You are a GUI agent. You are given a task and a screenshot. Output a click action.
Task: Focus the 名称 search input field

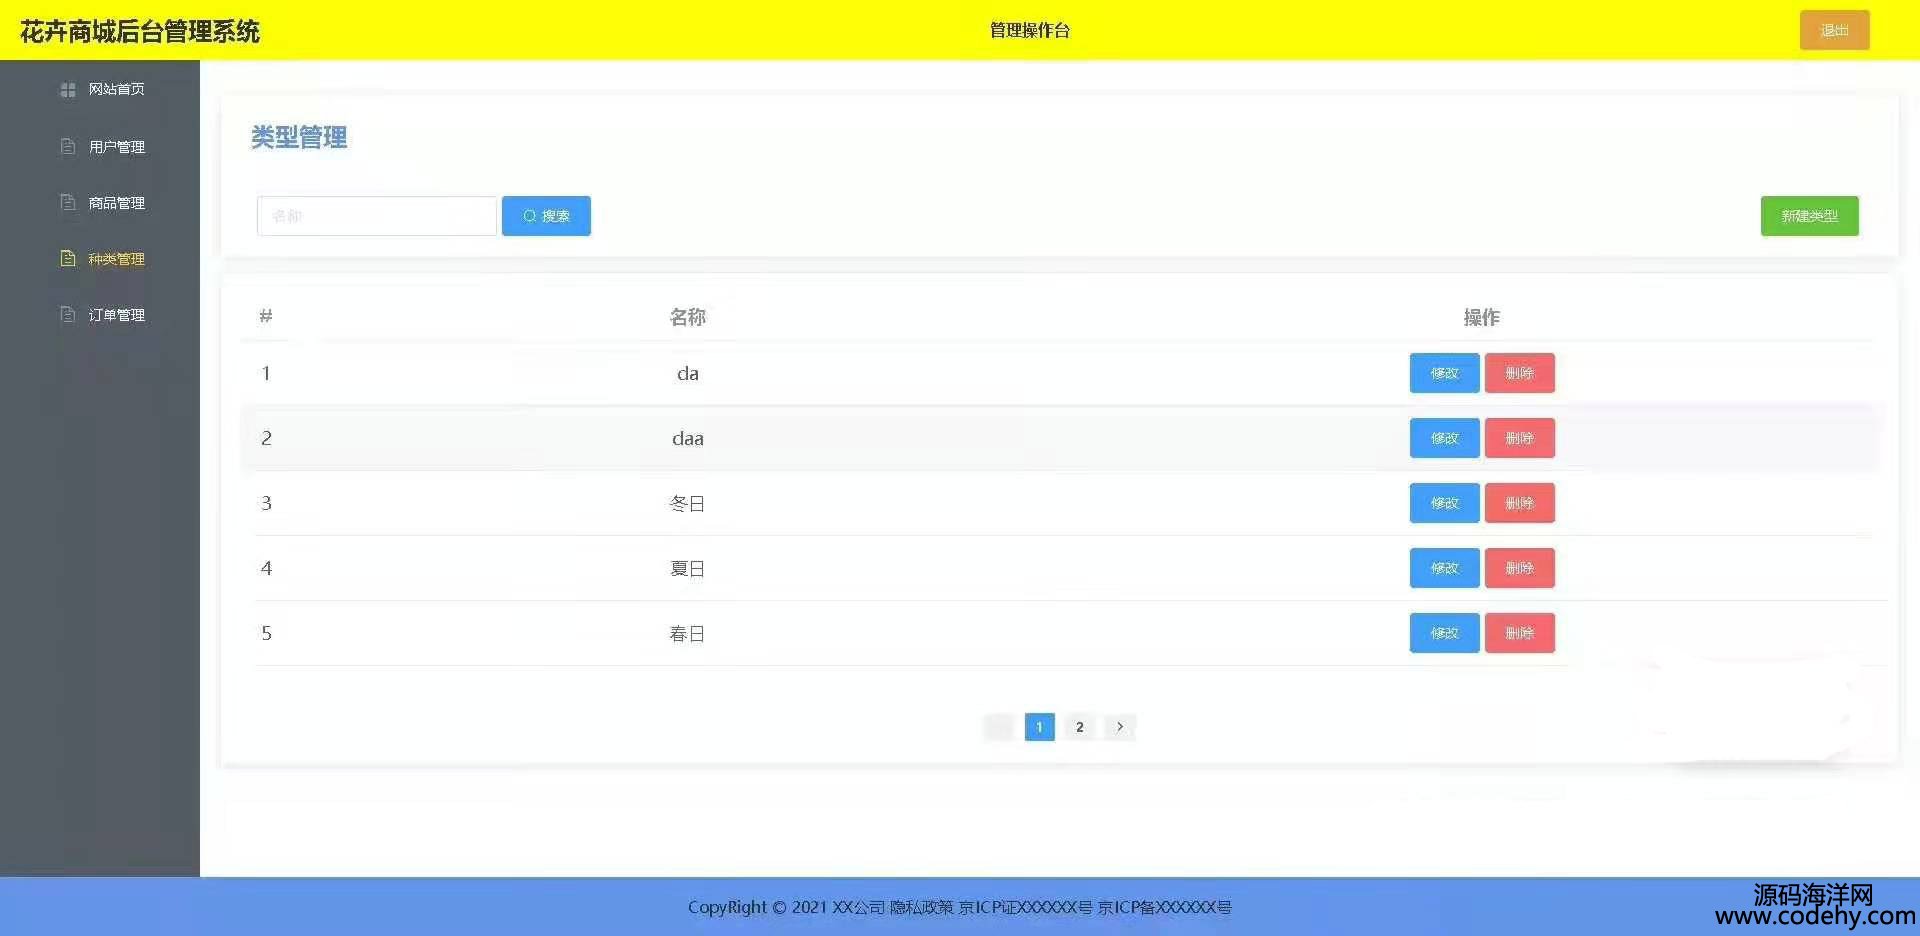376,216
